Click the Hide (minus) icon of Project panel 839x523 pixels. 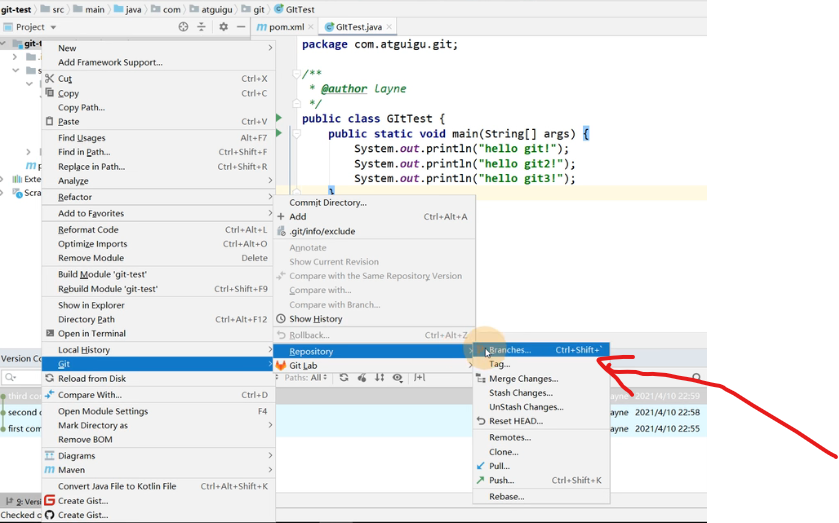[x=241, y=27]
